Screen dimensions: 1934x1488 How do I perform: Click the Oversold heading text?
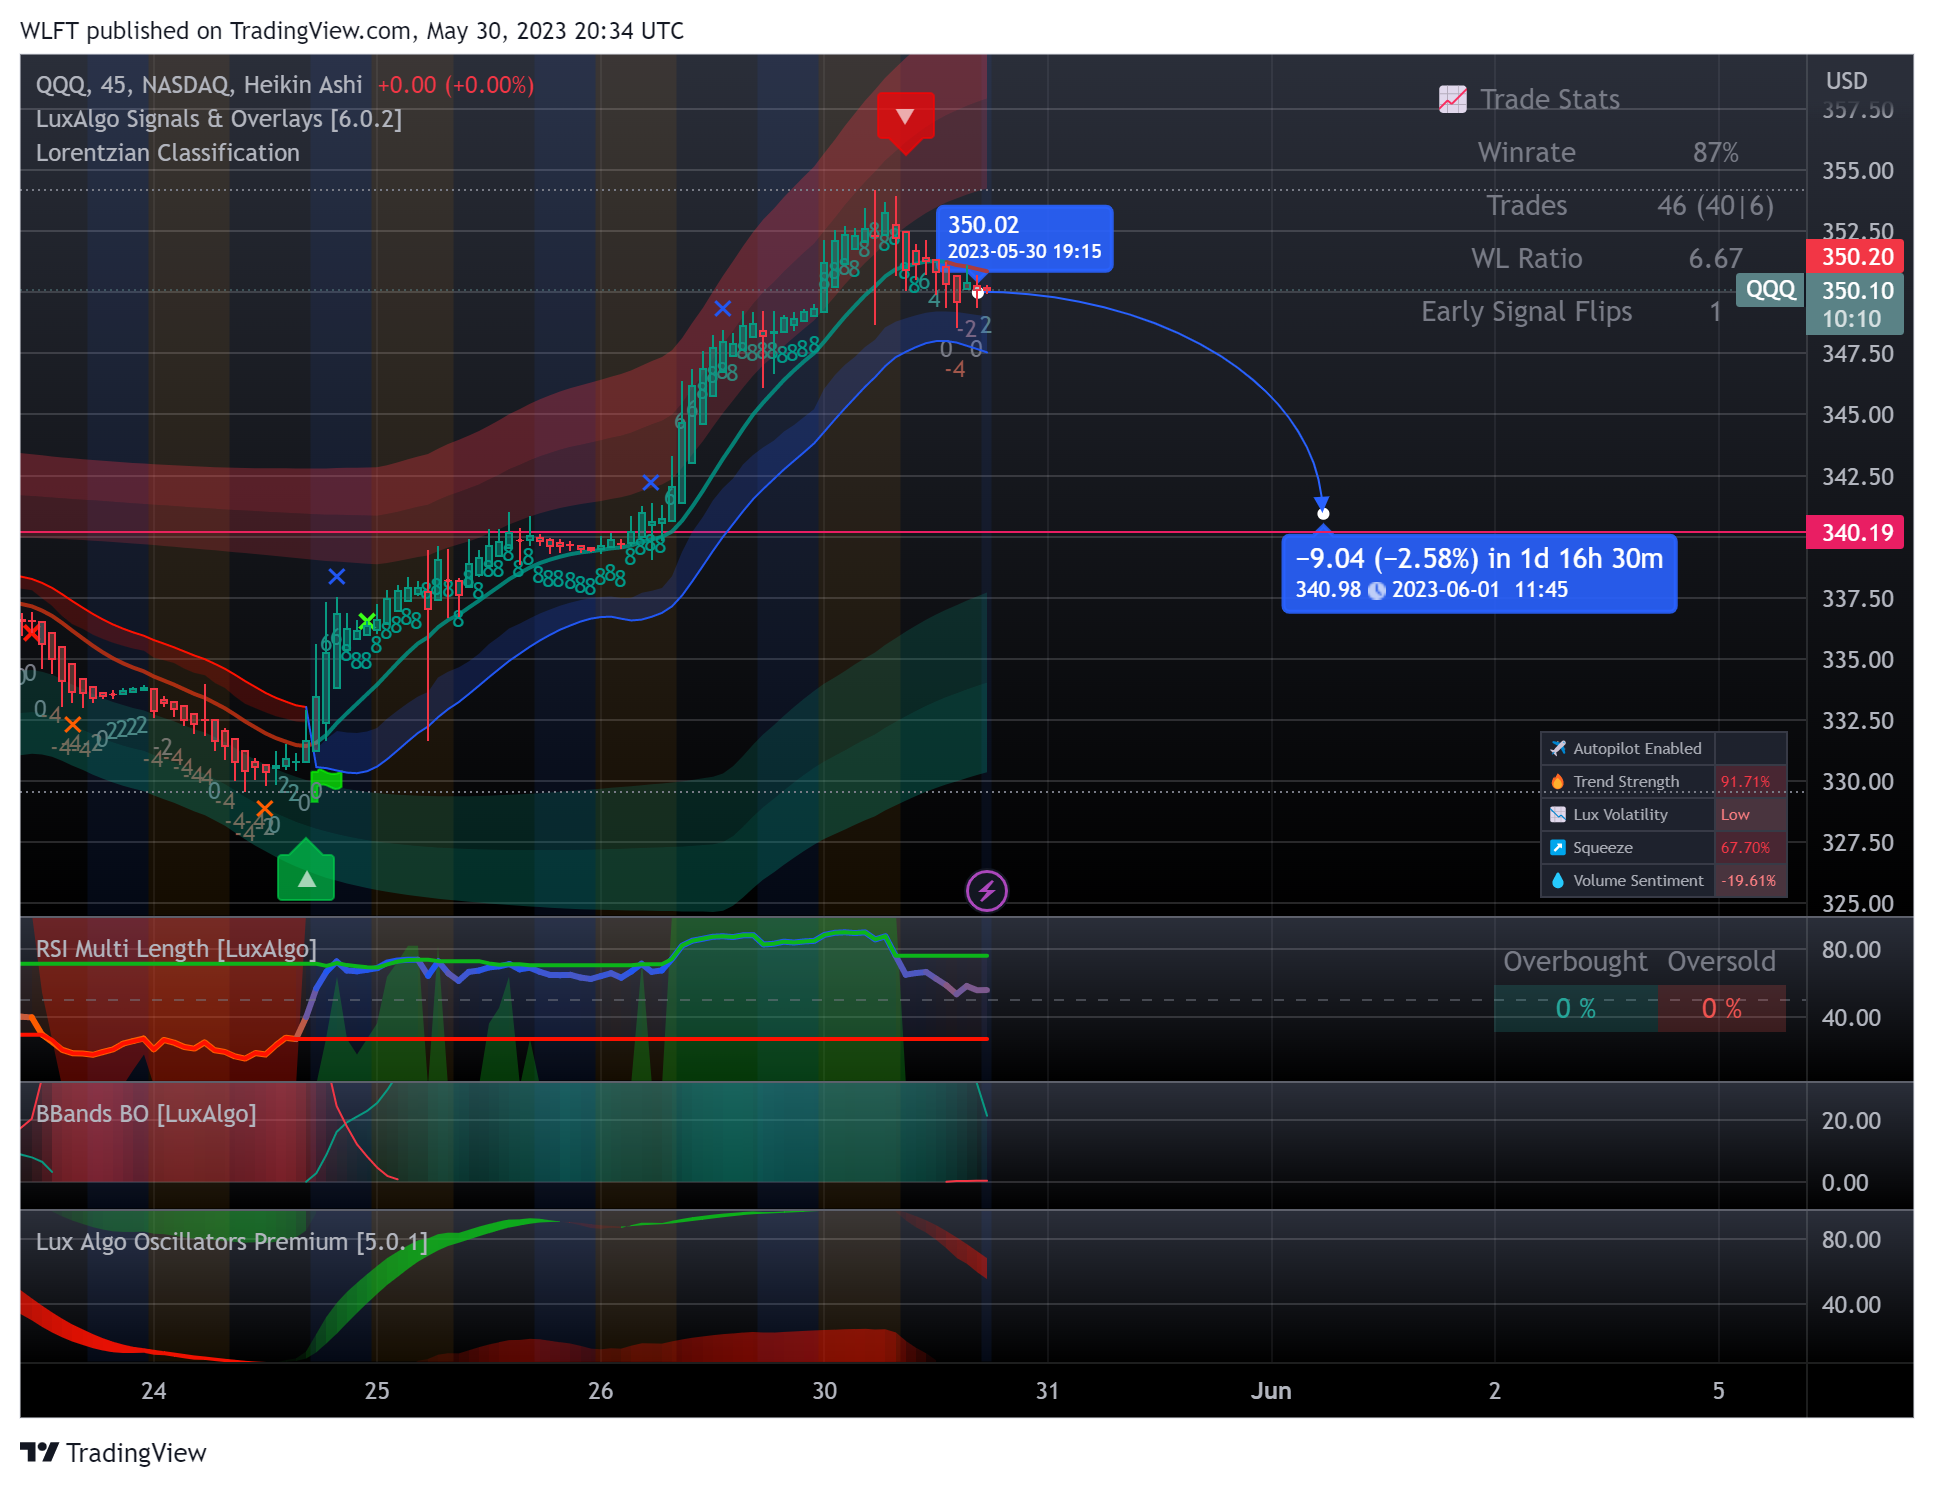click(x=1721, y=961)
